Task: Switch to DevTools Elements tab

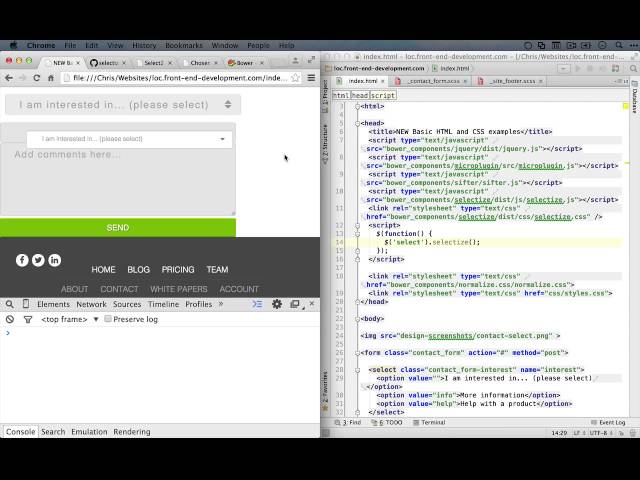Action: [x=53, y=304]
